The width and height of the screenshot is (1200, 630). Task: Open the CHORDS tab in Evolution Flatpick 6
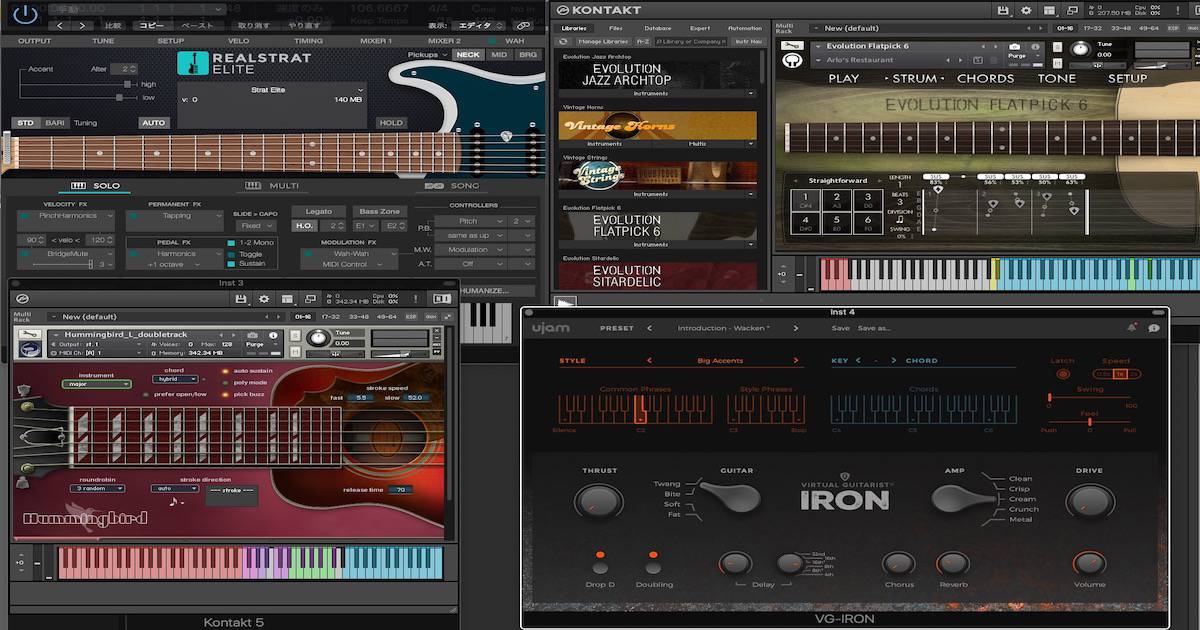[x=985, y=78]
